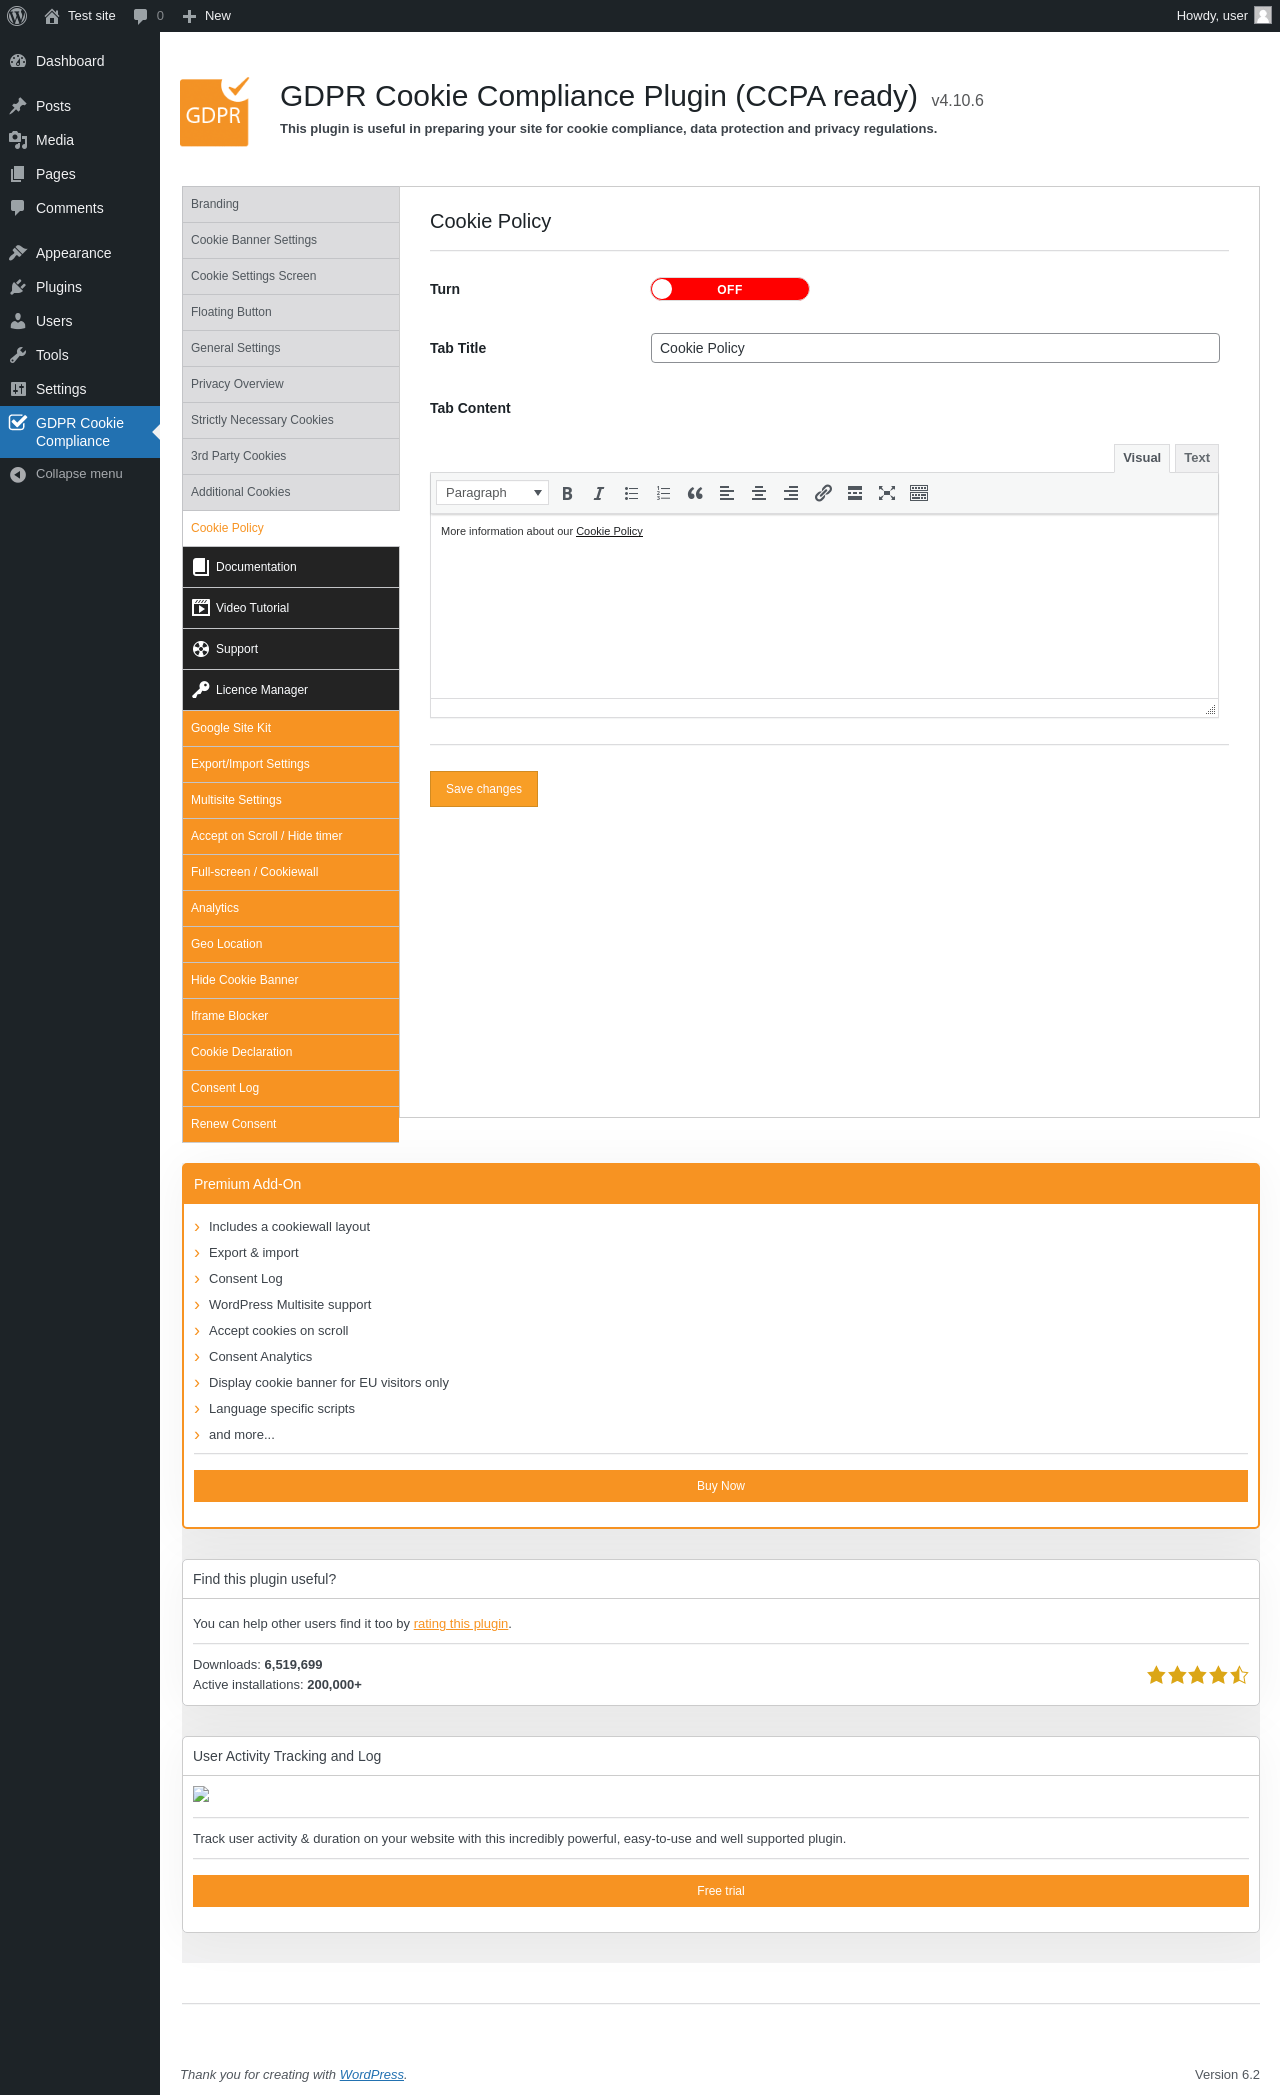This screenshot has width=1280, height=2095.
Task: Open Strictly Necessary Cookies tab
Action: 291,420
